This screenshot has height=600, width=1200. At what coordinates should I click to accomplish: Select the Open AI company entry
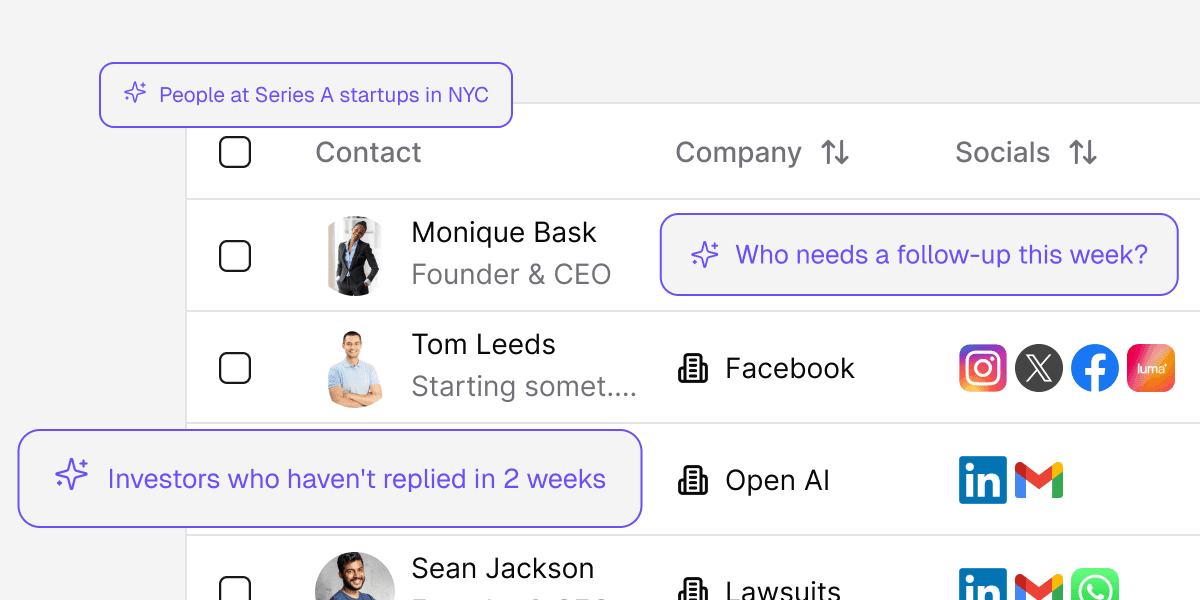[777, 480]
